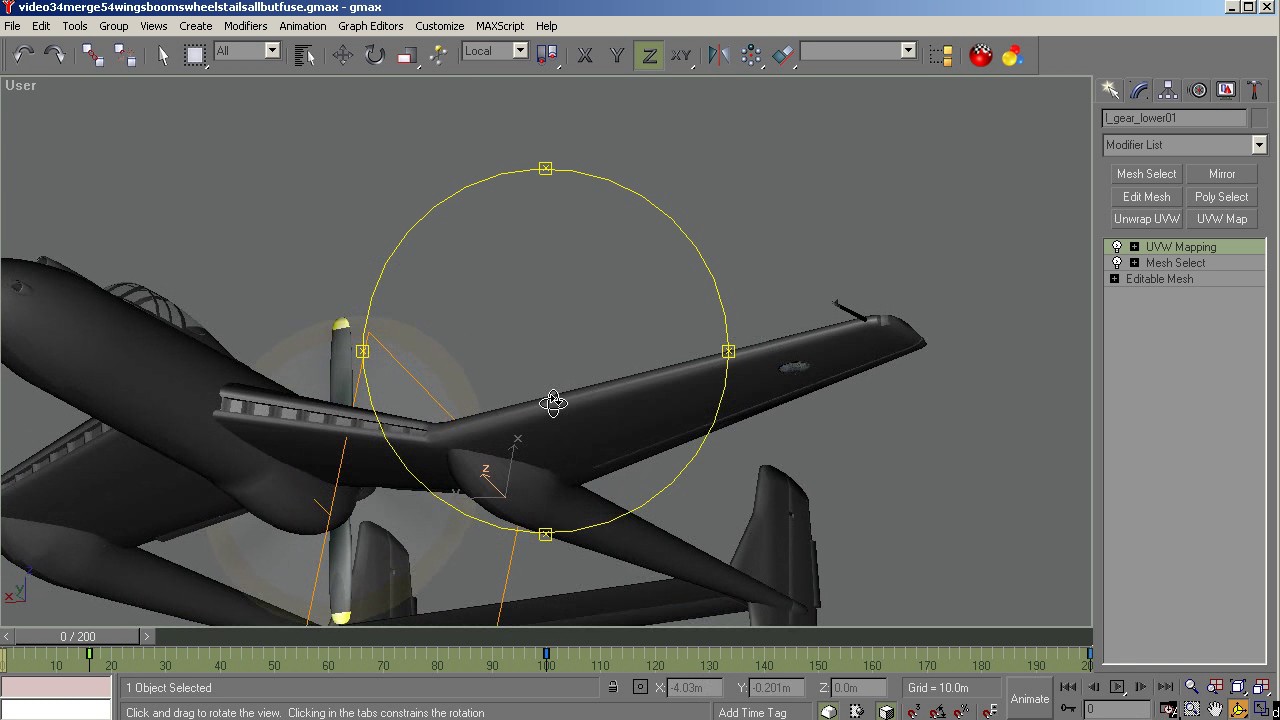The height and width of the screenshot is (720, 1280).
Task: Open the Customize menu
Action: coord(439,26)
